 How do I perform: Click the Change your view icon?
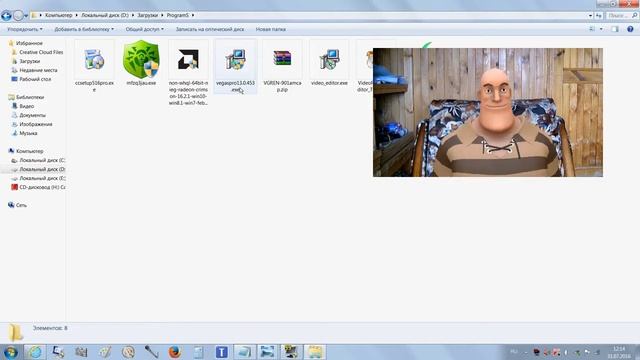click(x=592, y=29)
